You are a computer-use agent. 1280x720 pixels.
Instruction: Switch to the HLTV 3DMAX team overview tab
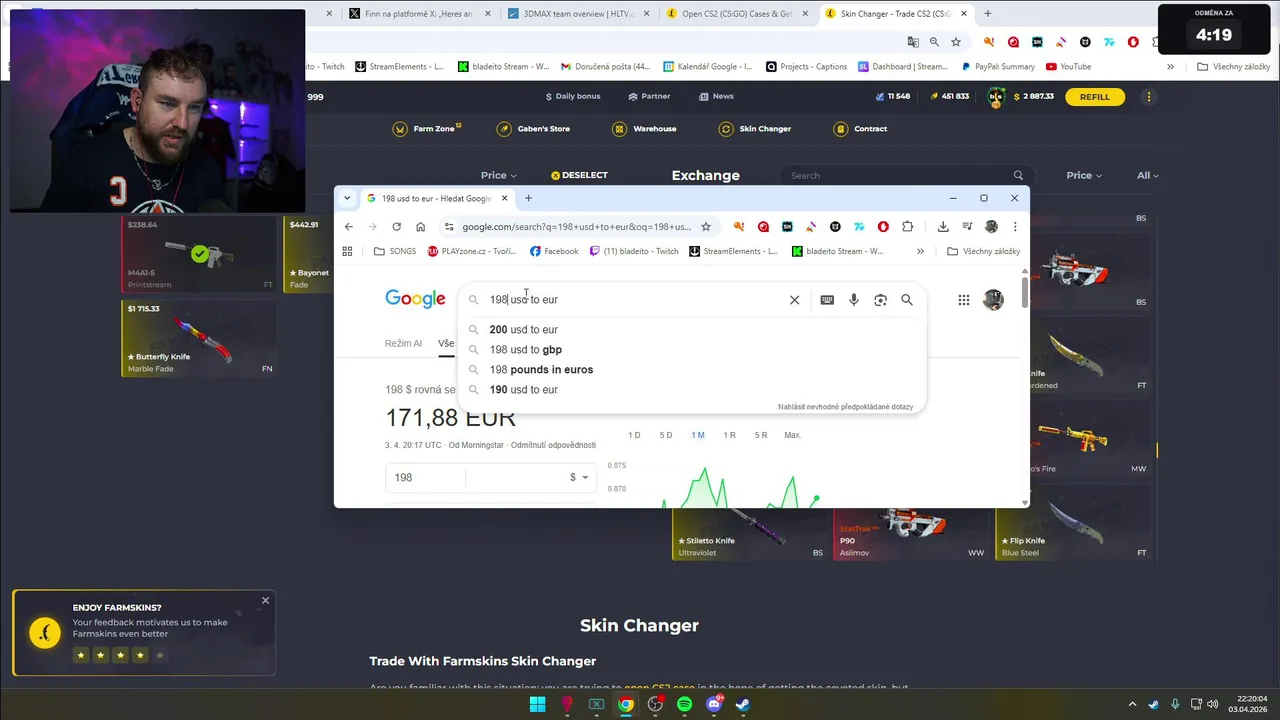point(577,14)
